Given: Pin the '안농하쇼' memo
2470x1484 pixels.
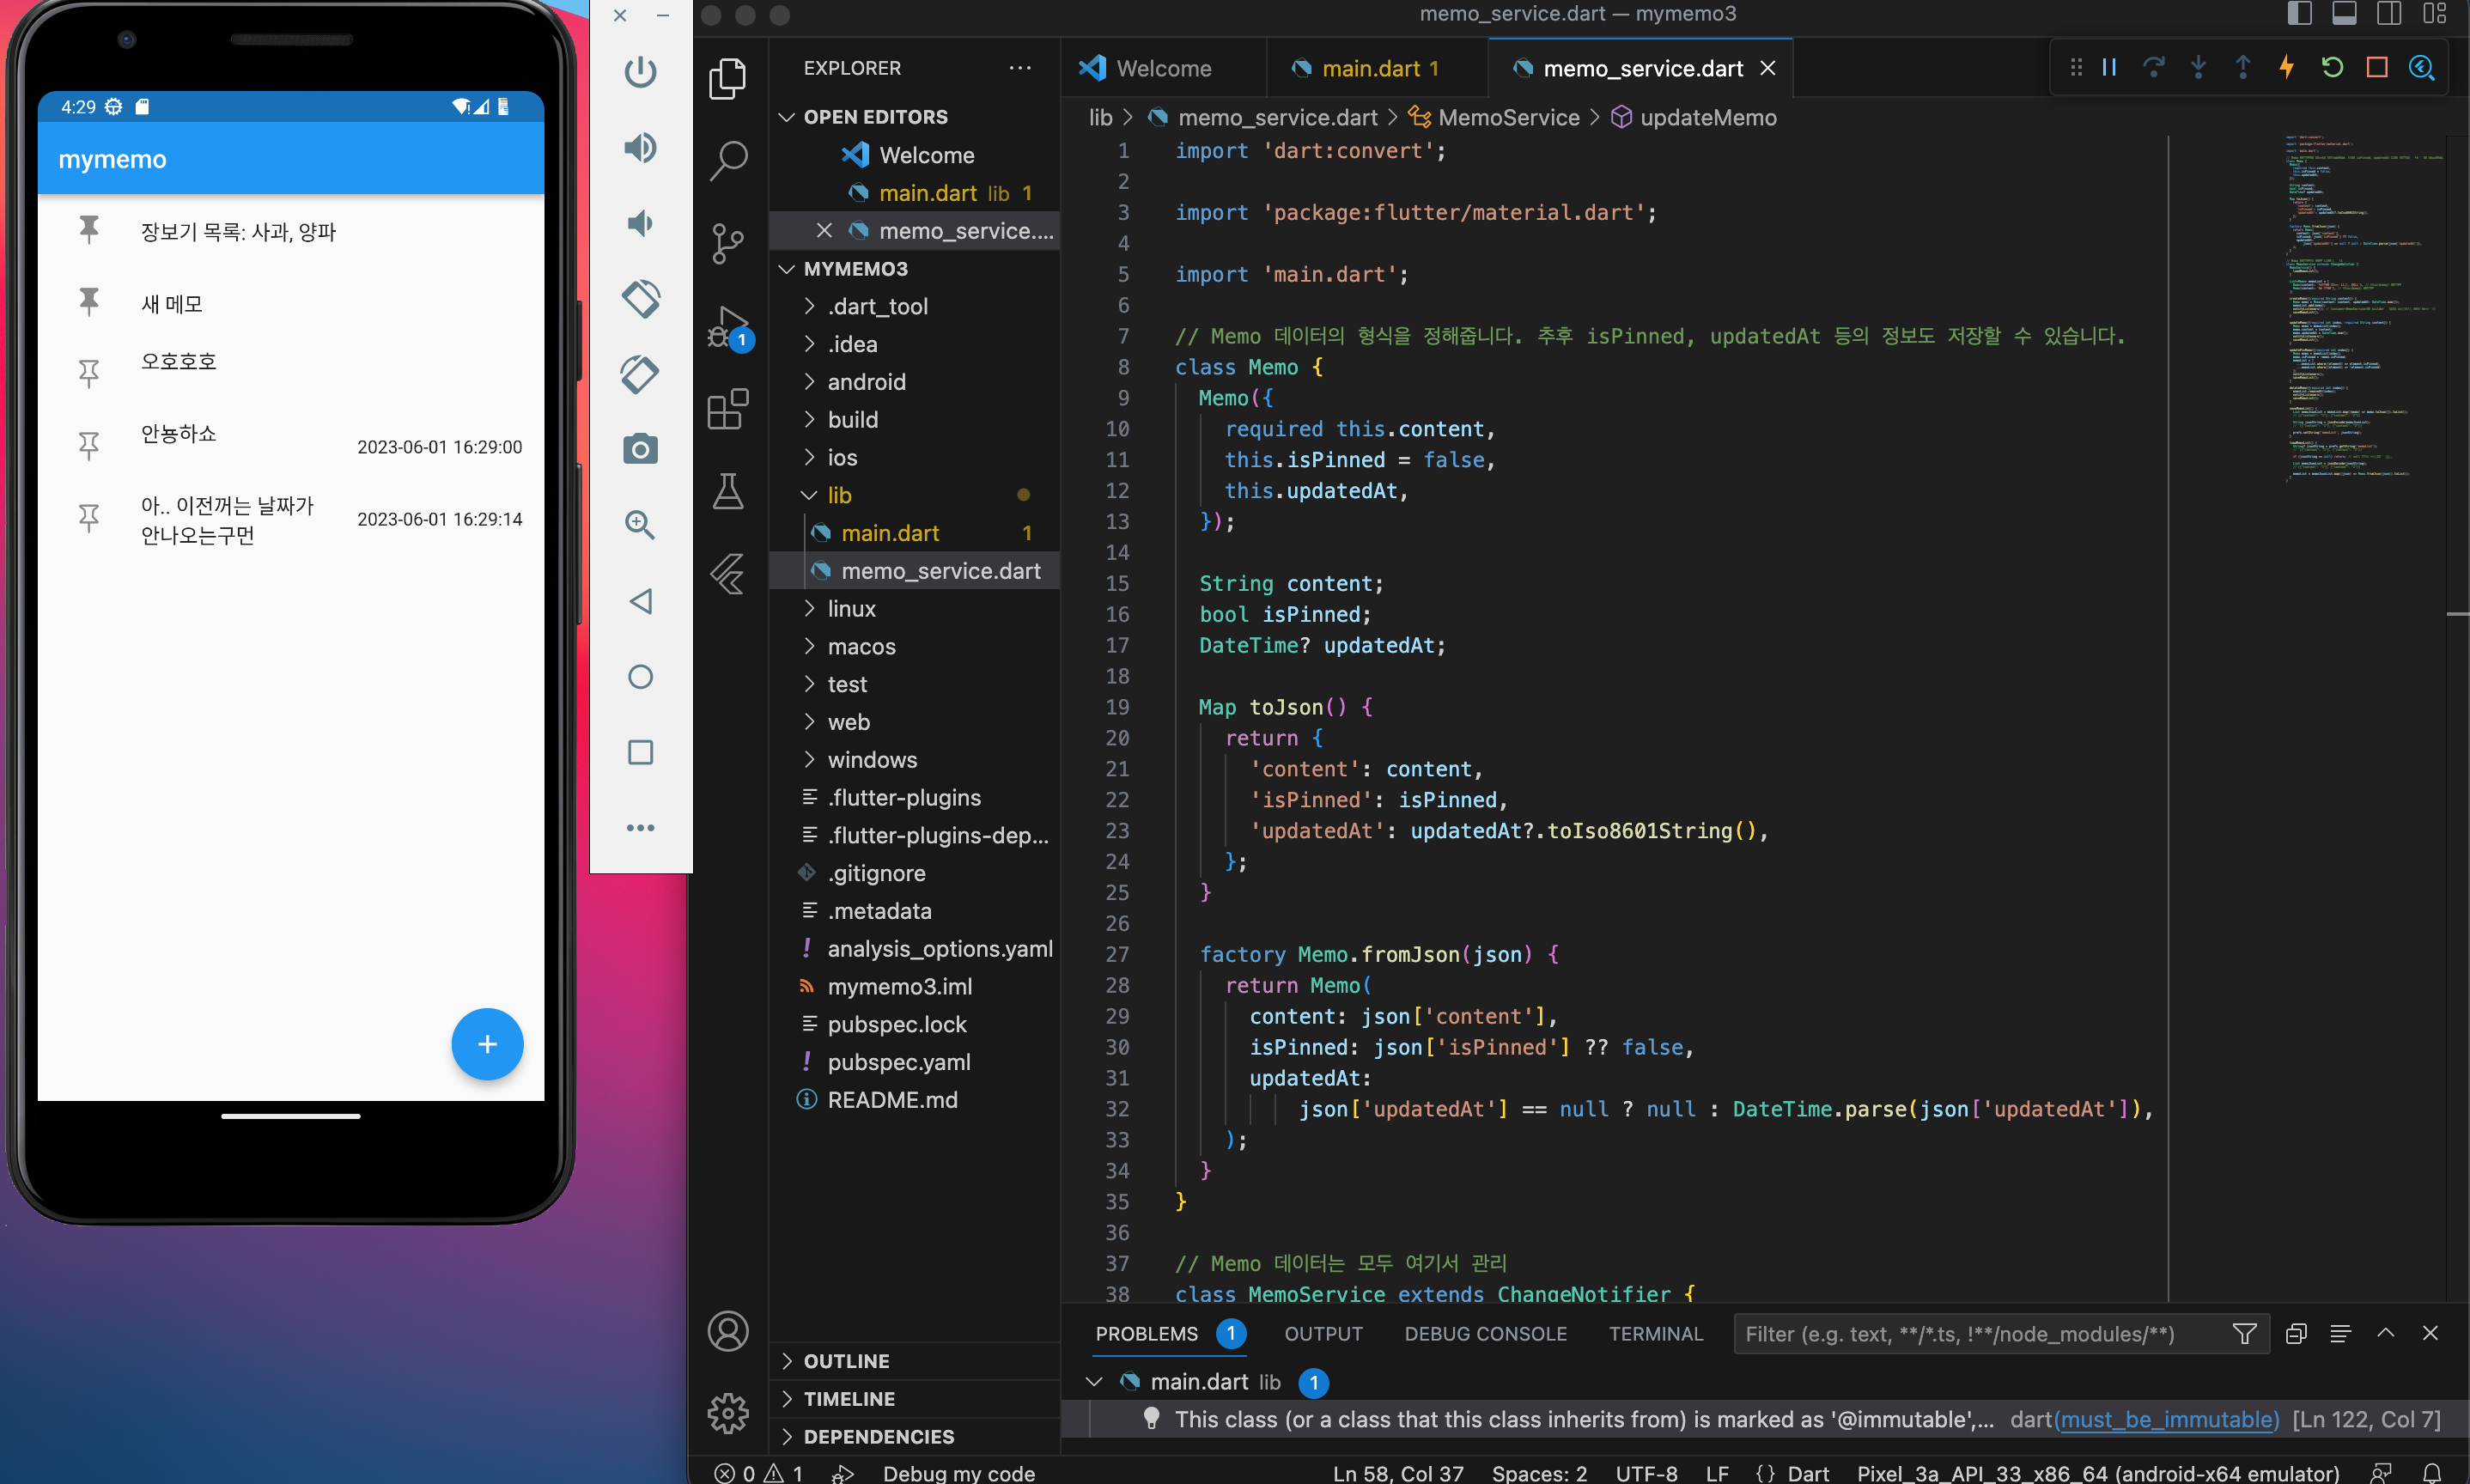Looking at the screenshot, I should [89, 446].
